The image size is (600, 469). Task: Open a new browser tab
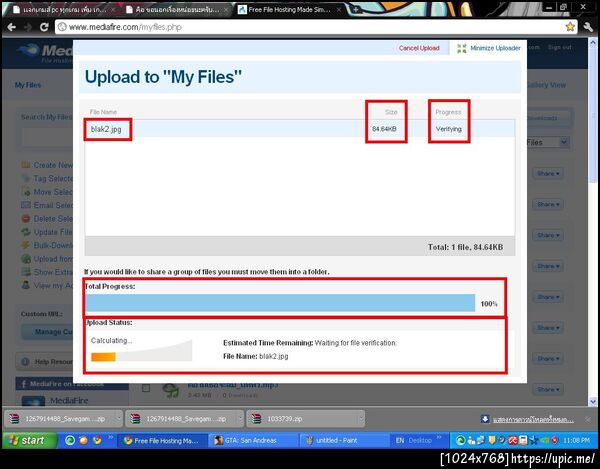355,10
